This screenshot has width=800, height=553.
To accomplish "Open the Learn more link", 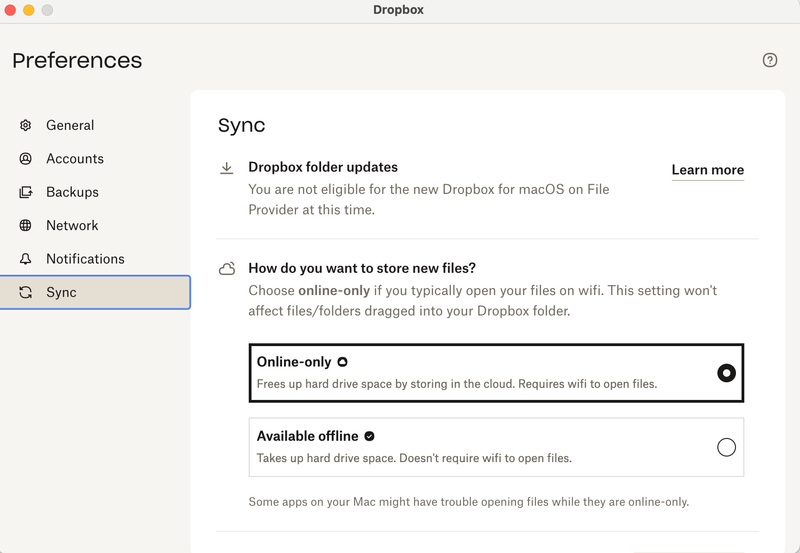I will click(707, 170).
